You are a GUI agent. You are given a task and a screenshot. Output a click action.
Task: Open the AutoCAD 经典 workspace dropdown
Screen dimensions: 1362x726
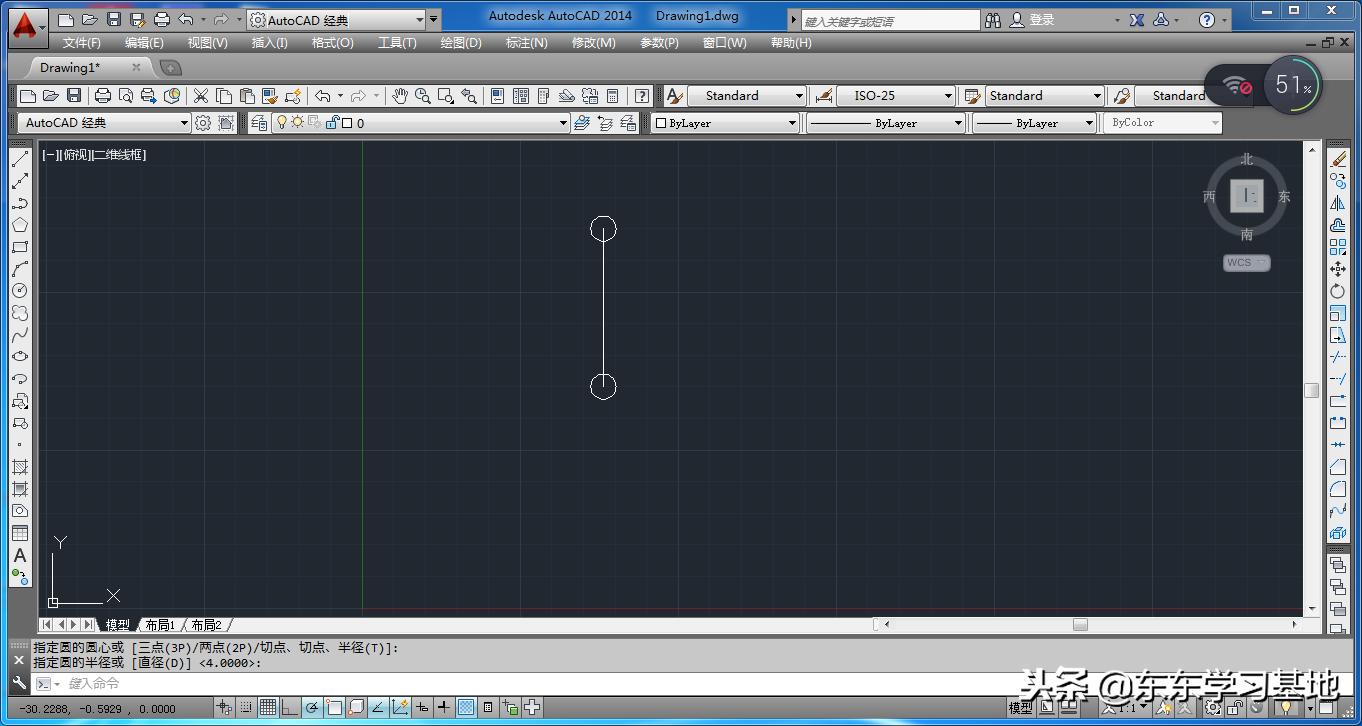pyautogui.click(x=104, y=123)
